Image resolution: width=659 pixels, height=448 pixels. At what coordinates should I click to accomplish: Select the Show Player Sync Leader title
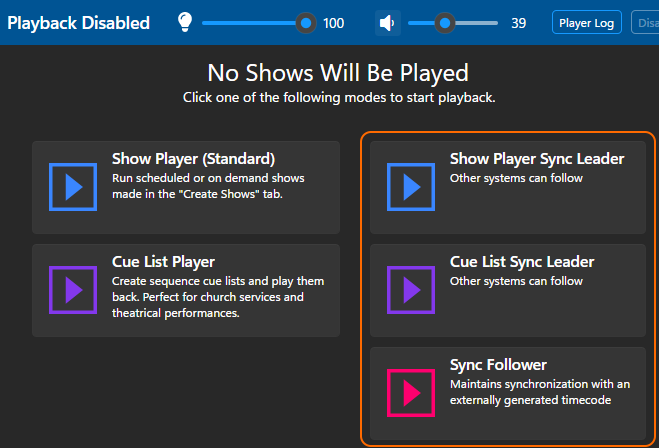click(x=536, y=159)
